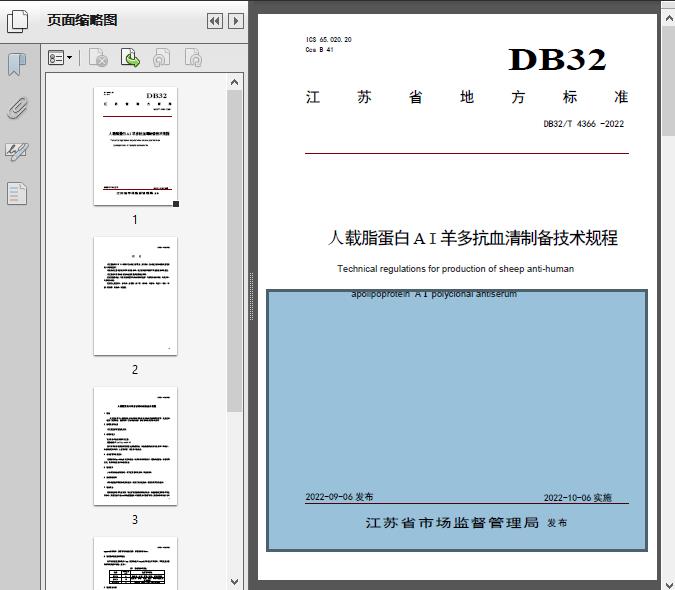Click page number label 2 under thumbnail
This screenshot has width=675, height=590.
pyautogui.click(x=135, y=370)
